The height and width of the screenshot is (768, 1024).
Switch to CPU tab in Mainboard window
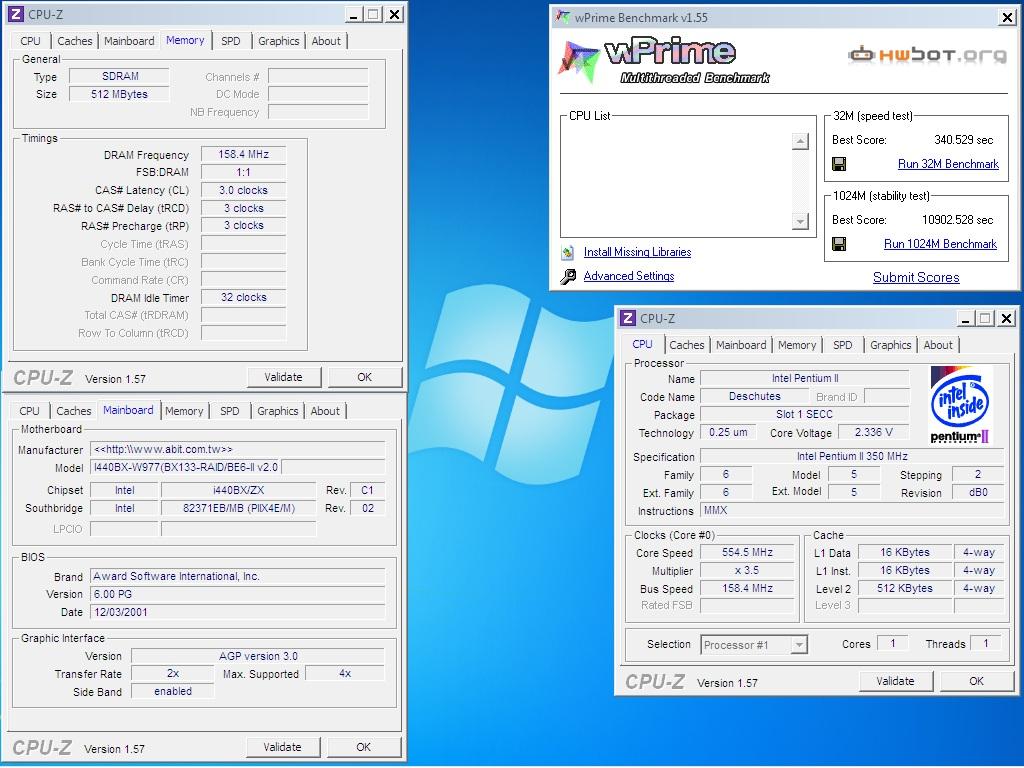[x=29, y=411]
